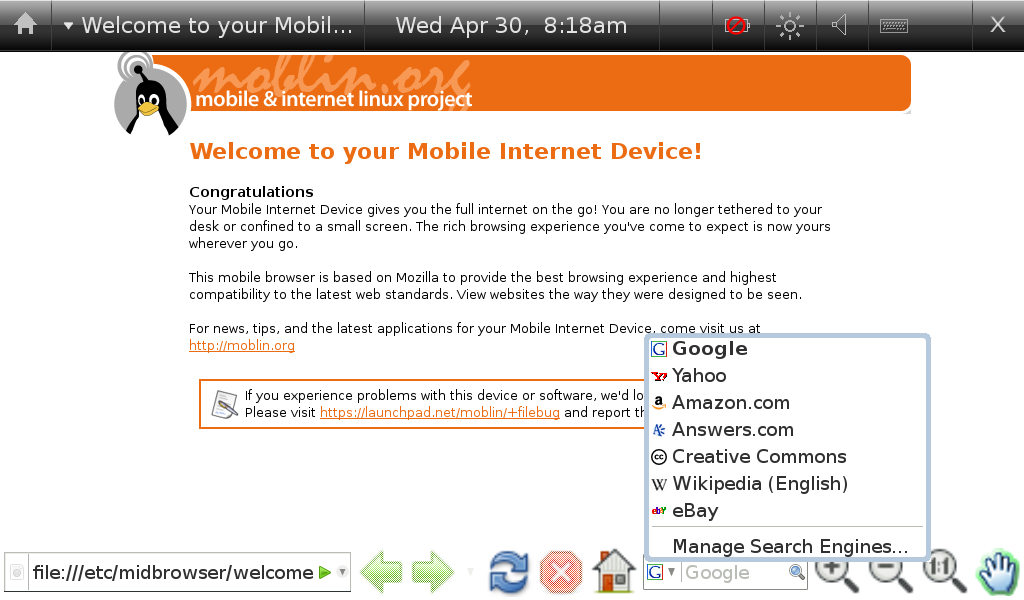Zoom out with minus magnifier
Image resolution: width=1024 pixels, height=600 pixels.
890,575
